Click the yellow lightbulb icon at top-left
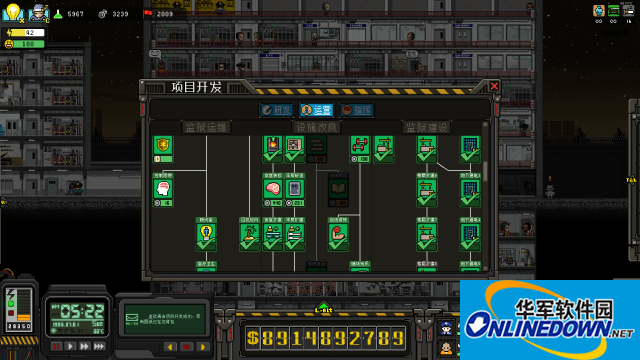The height and width of the screenshot is (360, 640). 13,13
